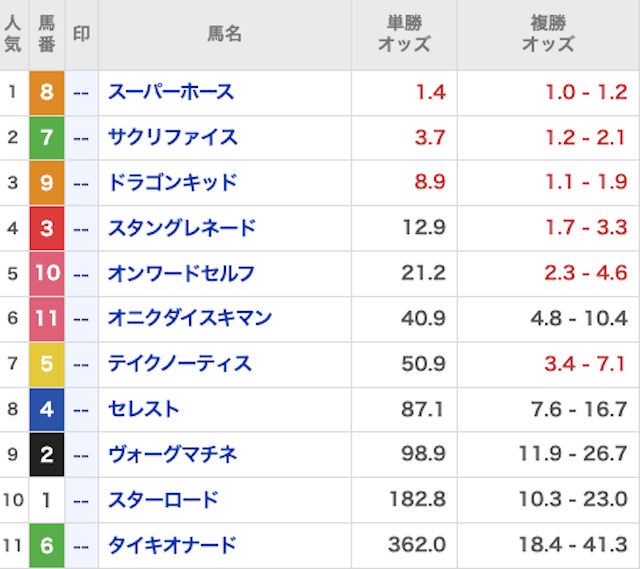
Task: Click the yellow horse number 5 badge
Action: coord(46,364)
